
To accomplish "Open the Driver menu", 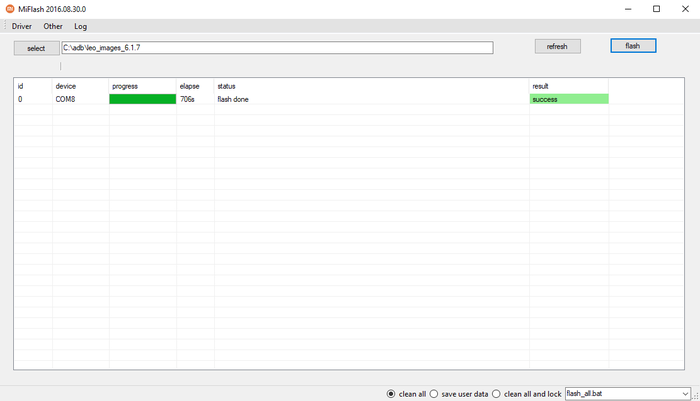I will 22,26.
